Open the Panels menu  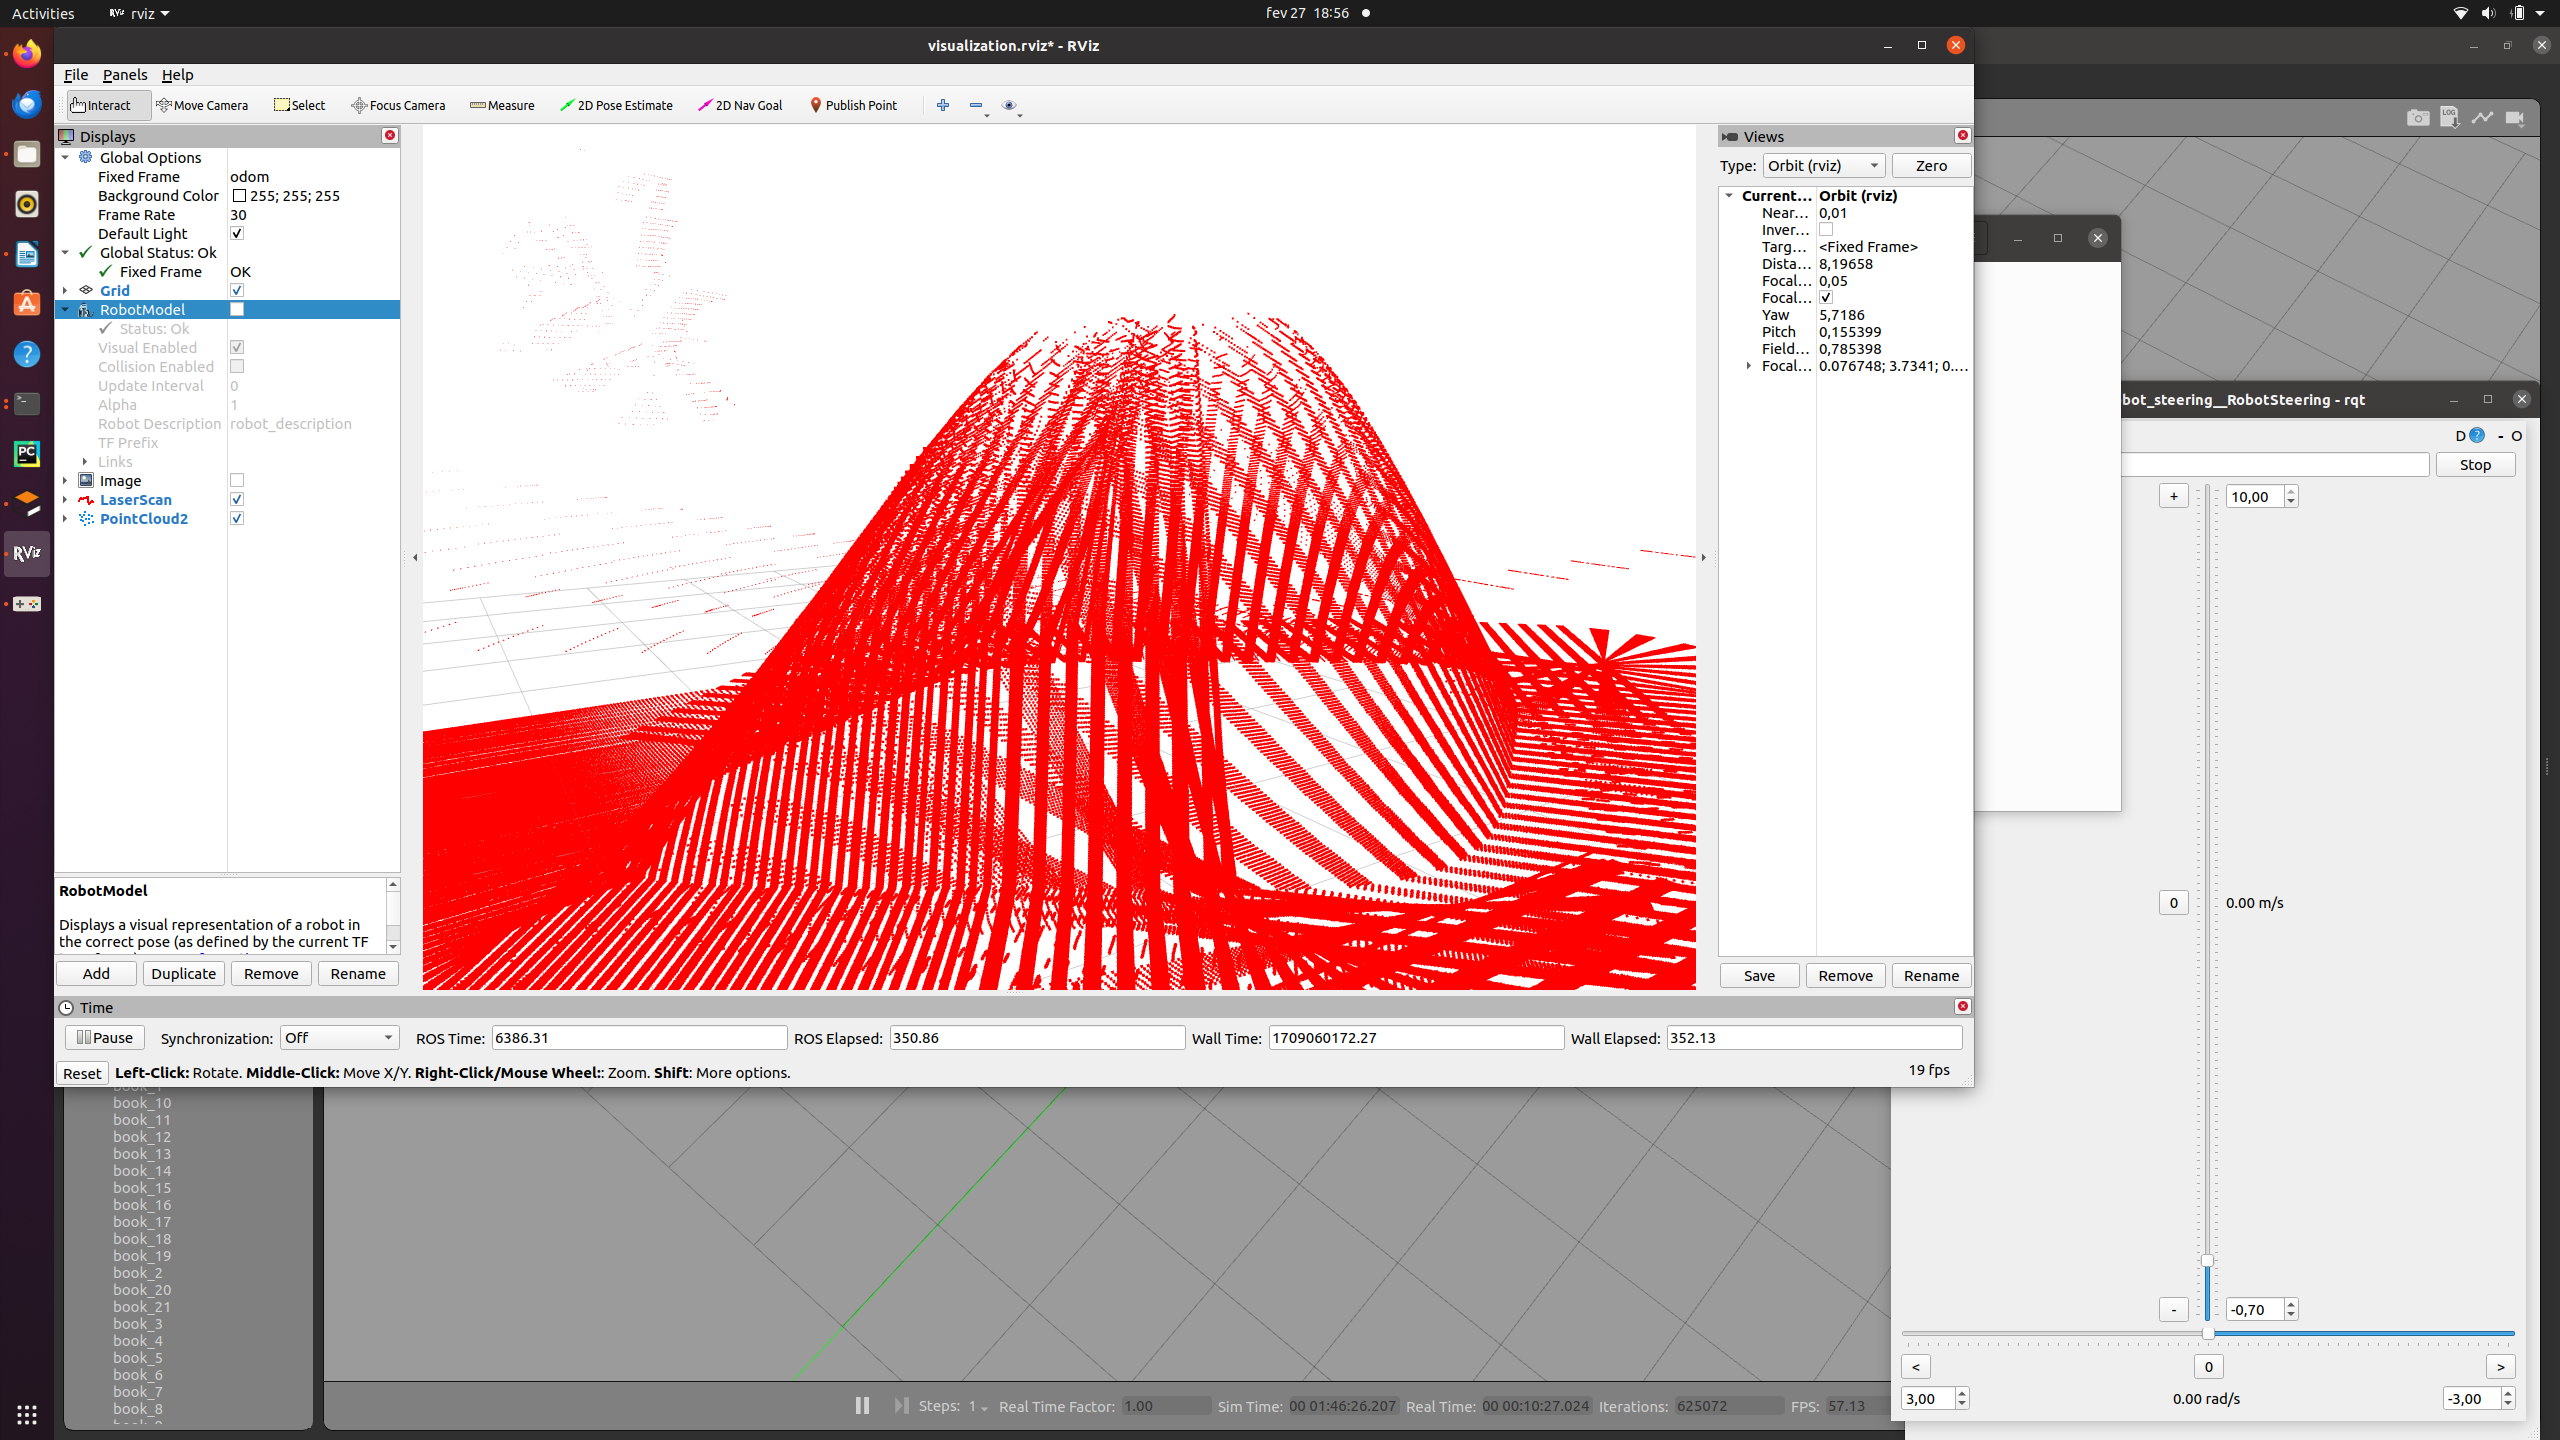(124, 75)
